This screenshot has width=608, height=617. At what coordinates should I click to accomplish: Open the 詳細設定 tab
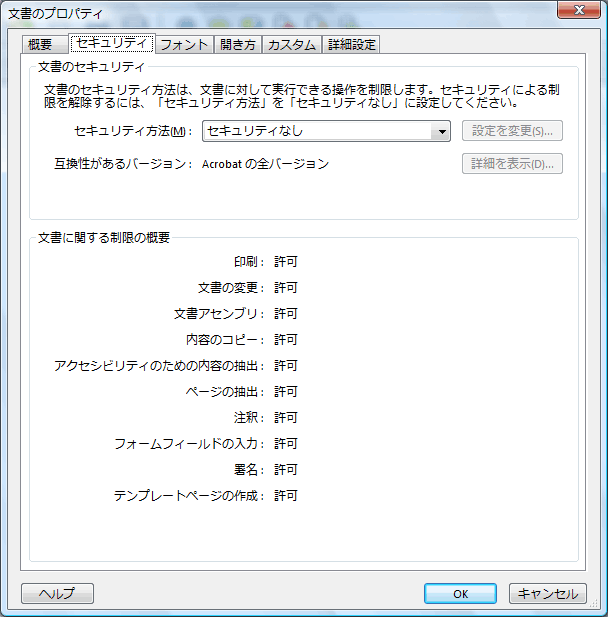click(351, 44)
